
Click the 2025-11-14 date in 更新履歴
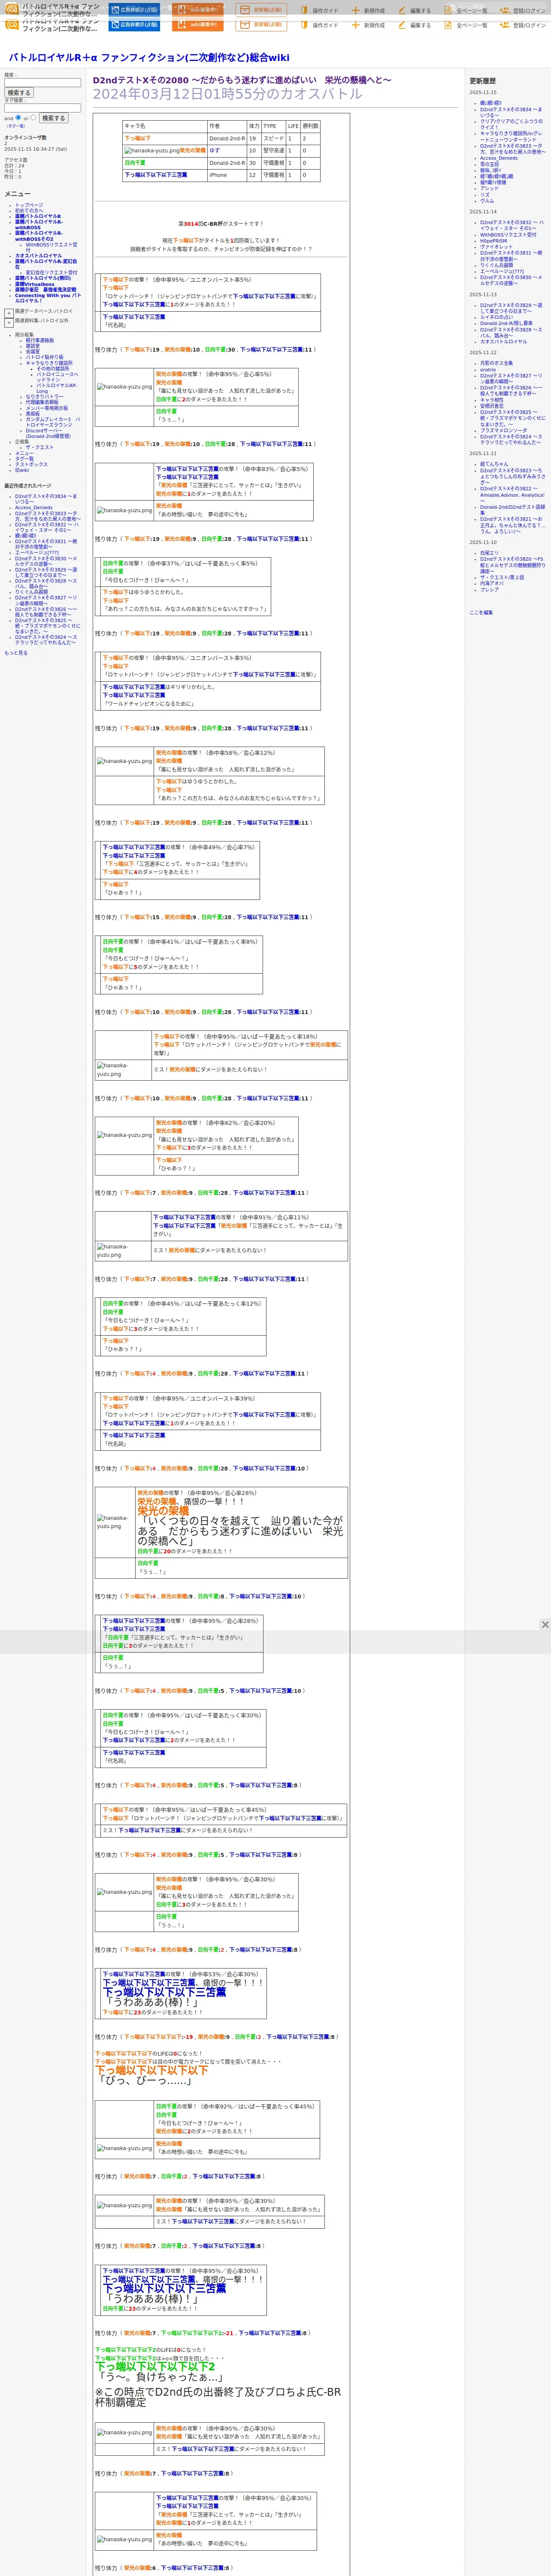tap(483, 212)
